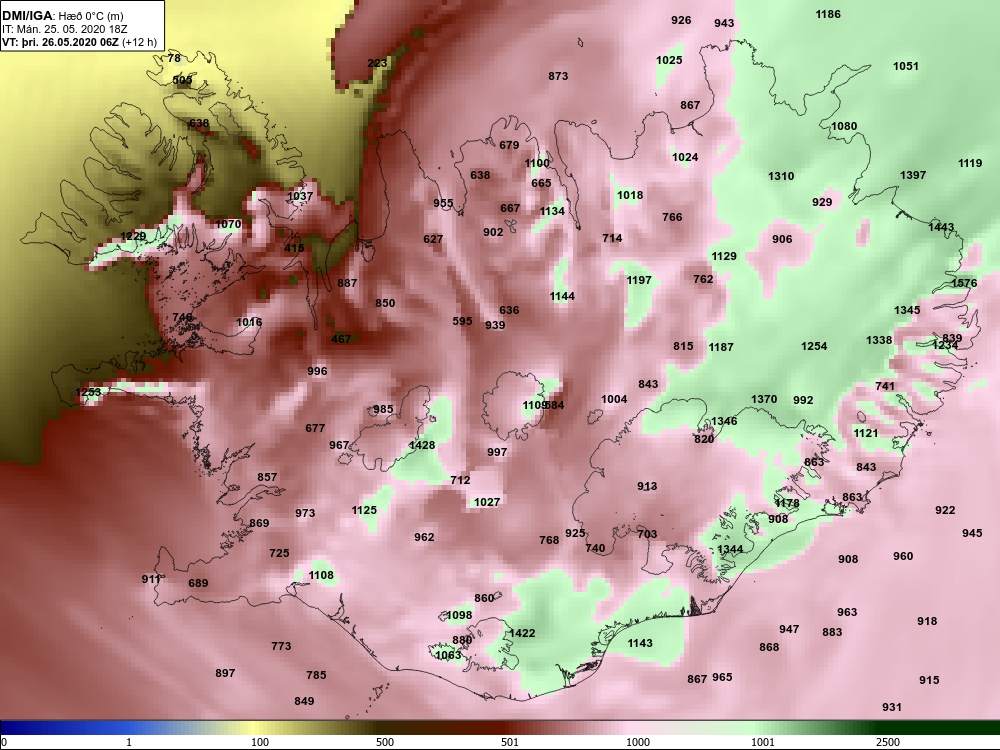
Task: Click the 467 height value
Action: click(341, 339)
